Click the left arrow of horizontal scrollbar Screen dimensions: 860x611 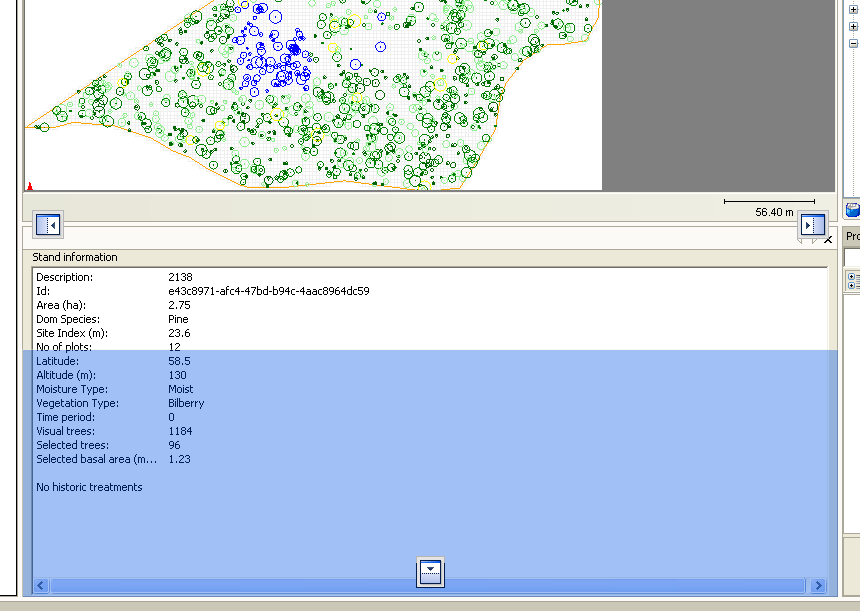(x=41, y=586)
